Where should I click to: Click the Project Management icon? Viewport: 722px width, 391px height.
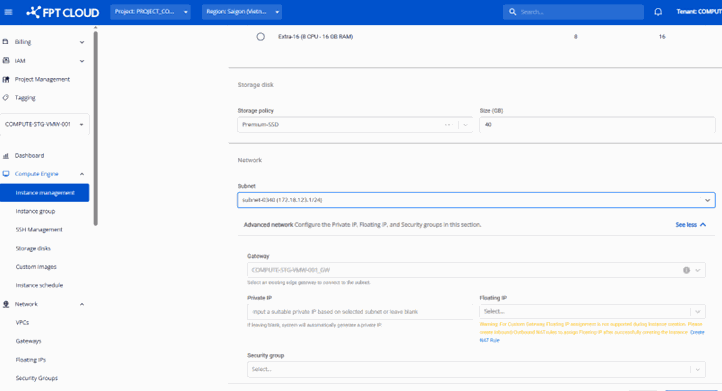click(x=6, y=79)
